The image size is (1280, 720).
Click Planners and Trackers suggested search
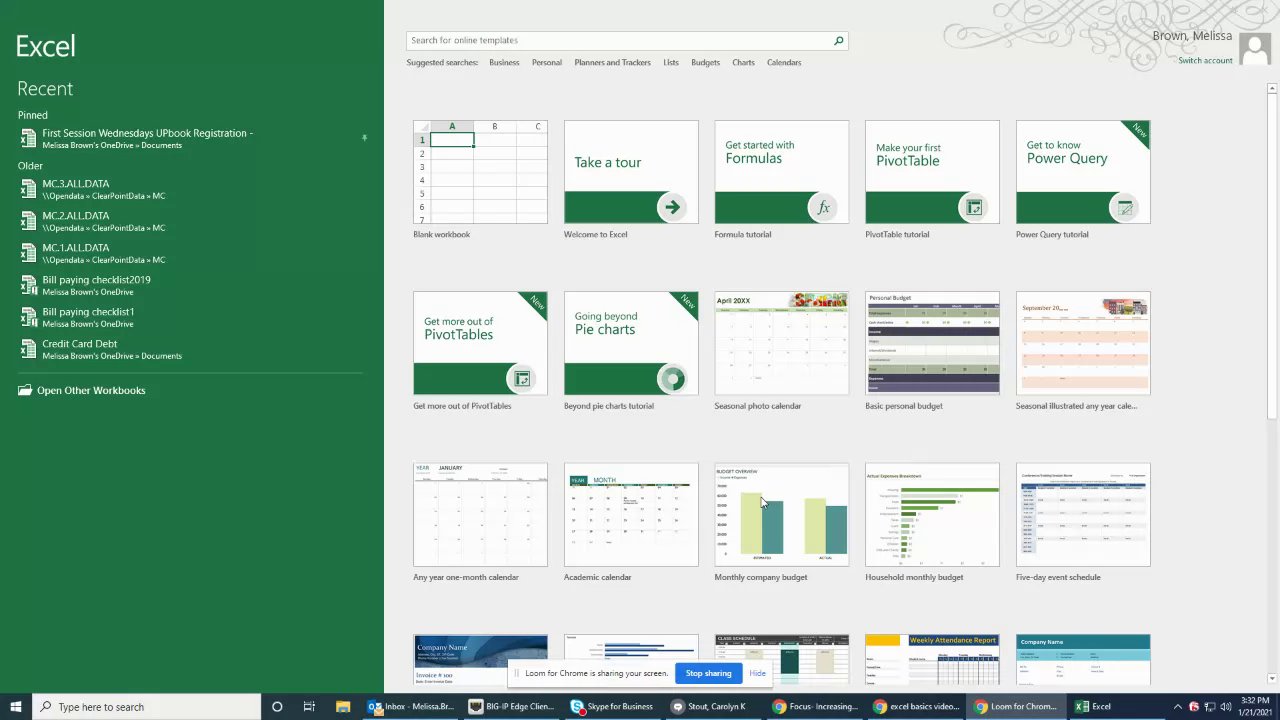click(612, 62)
